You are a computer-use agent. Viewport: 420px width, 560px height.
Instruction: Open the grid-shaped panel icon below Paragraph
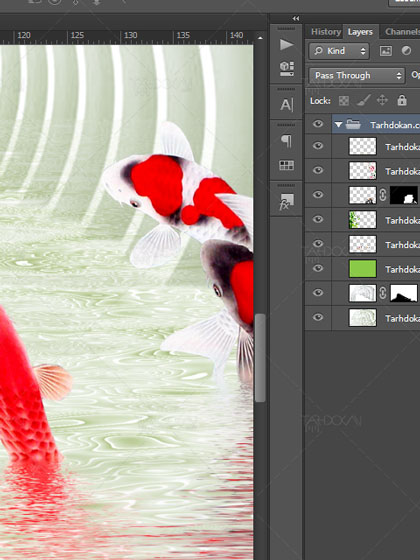[286, 165]
